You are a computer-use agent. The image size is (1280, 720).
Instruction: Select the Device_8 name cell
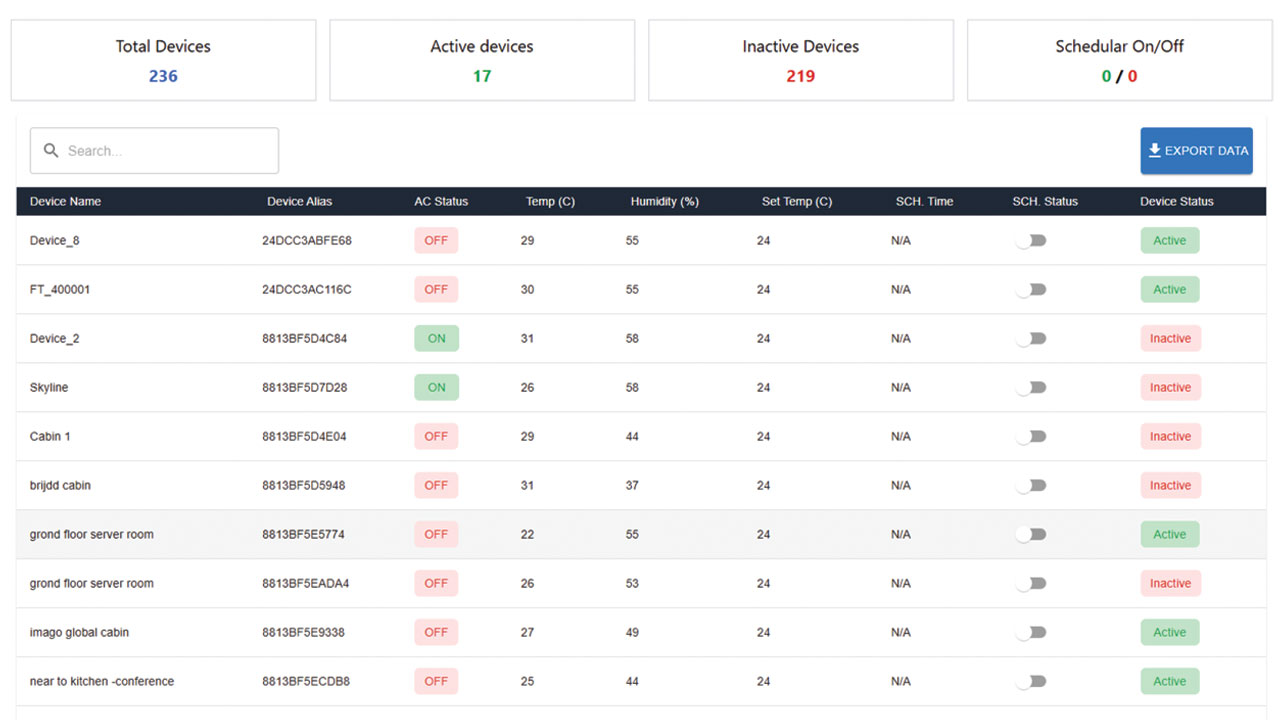54,241
